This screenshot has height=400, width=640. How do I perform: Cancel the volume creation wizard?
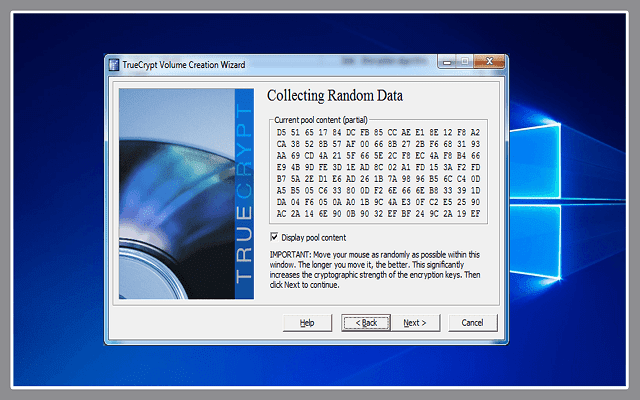[473, 323]
